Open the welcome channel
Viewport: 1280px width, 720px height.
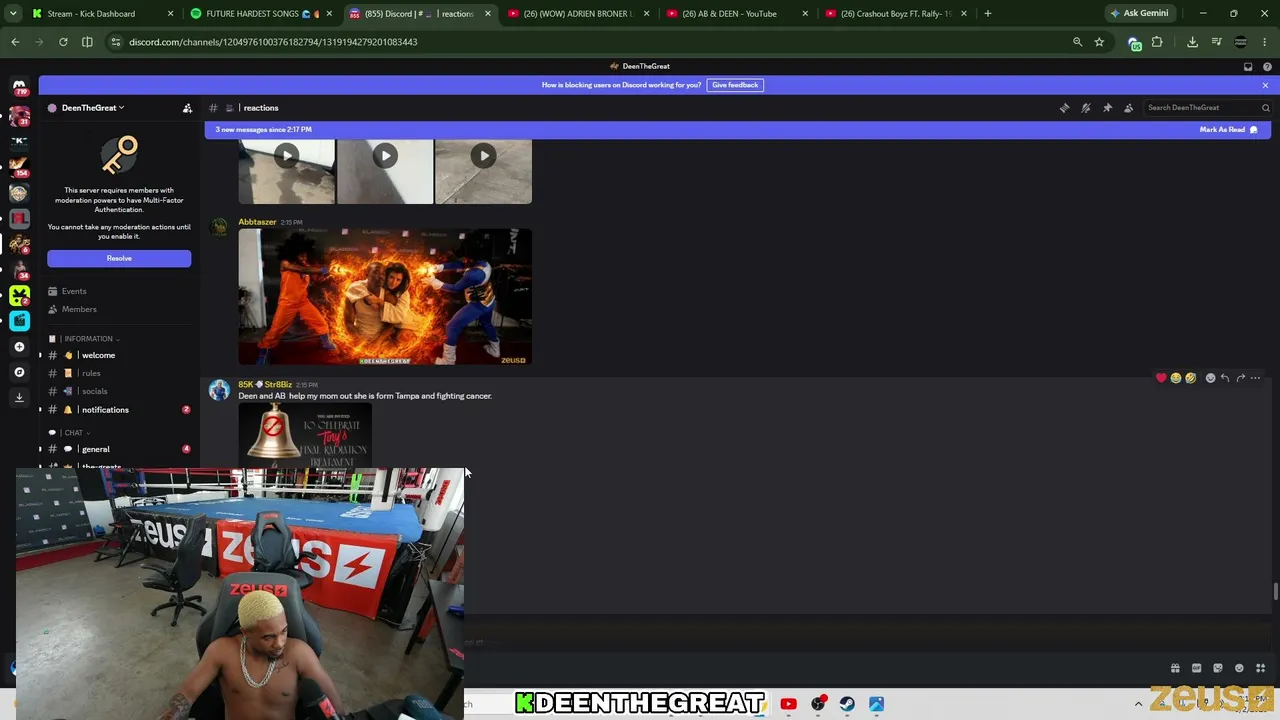118,355
